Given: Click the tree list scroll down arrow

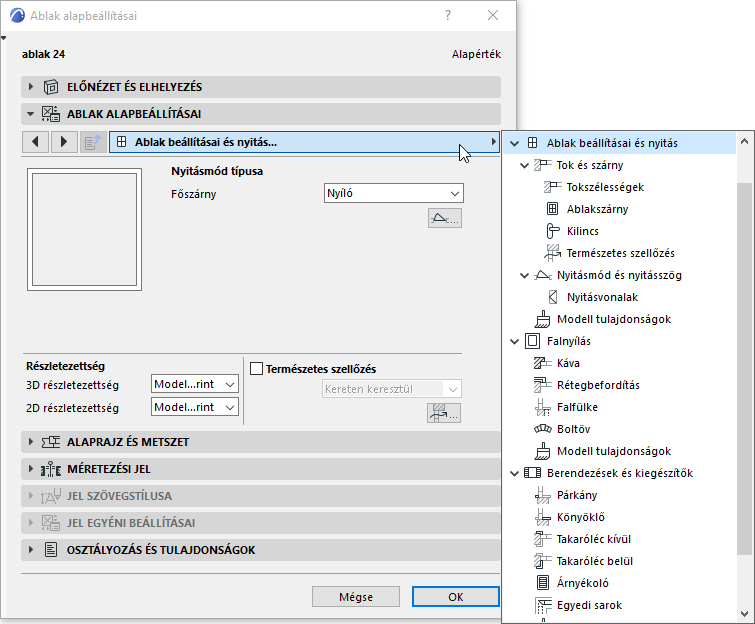Looking at the screenshot, I should tap(744, 614).
